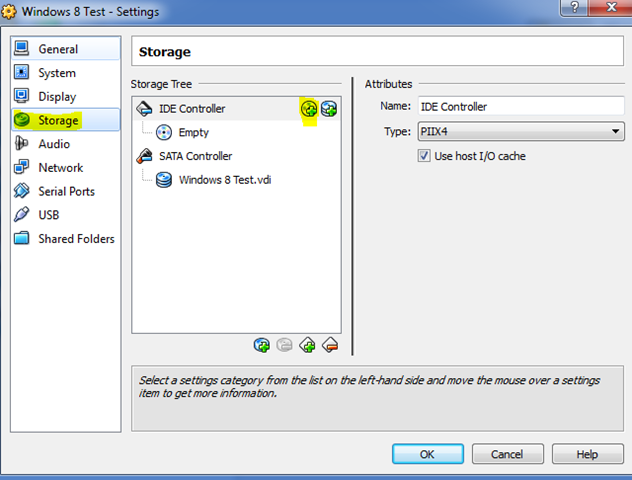Click the Cancel button

pyautogui.click(x=507, y=454)
